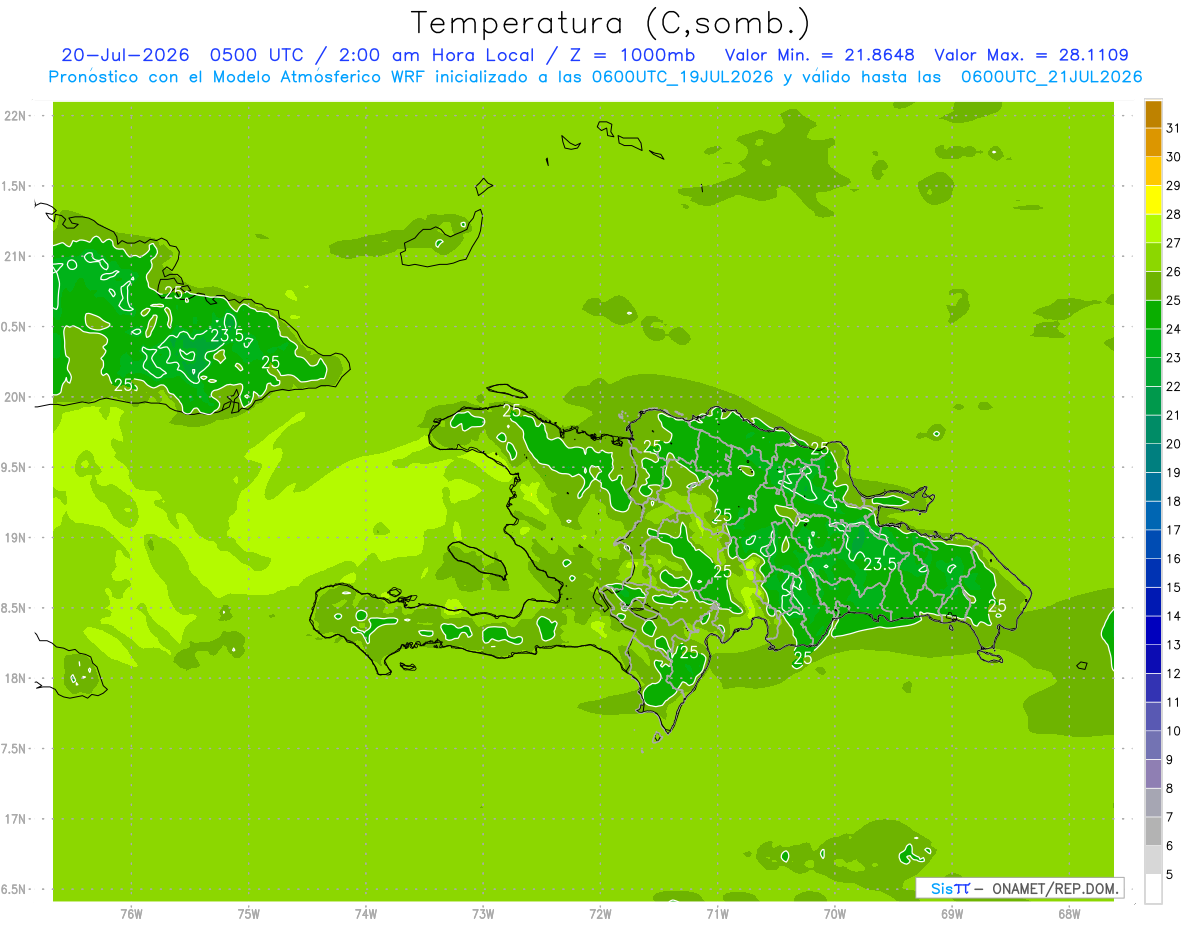Select the '75W' longitude label
Image resolution: width=1200 pixels, height=927 pixels.
coord(249,914)
